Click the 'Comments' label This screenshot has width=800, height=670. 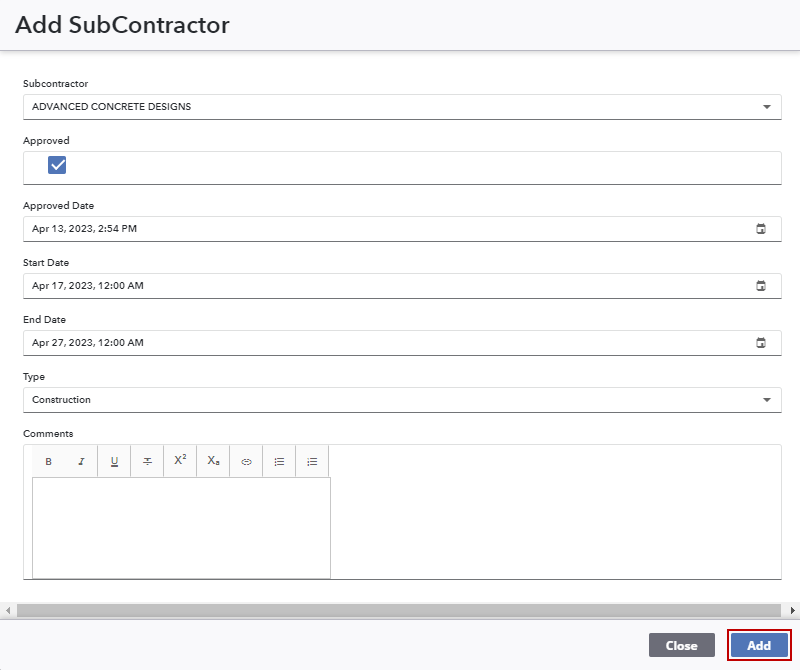(48, 434)
